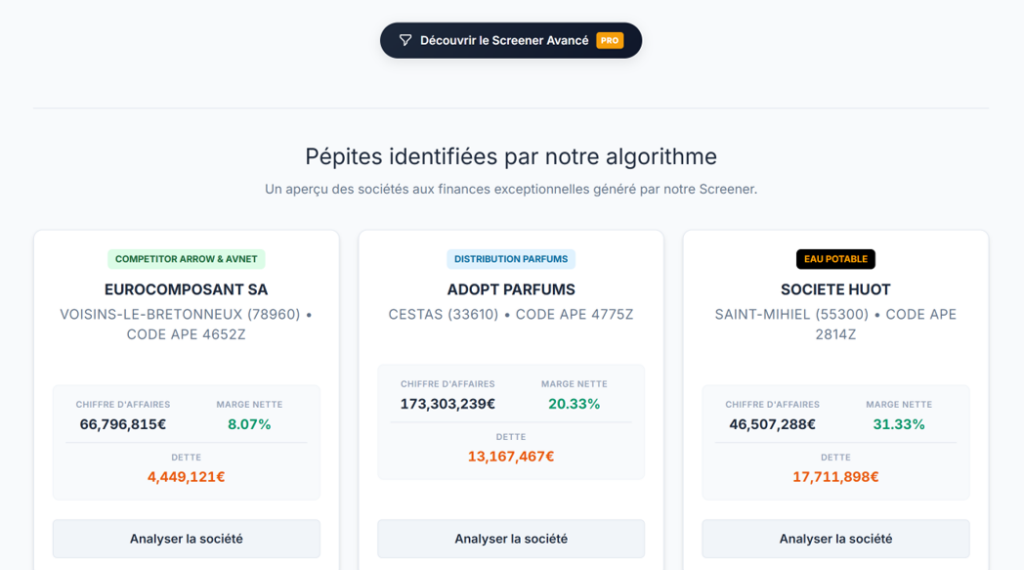
Task: Click Adopt Parfums' revenue figure 173,303,239€
Action: [448, 404]
